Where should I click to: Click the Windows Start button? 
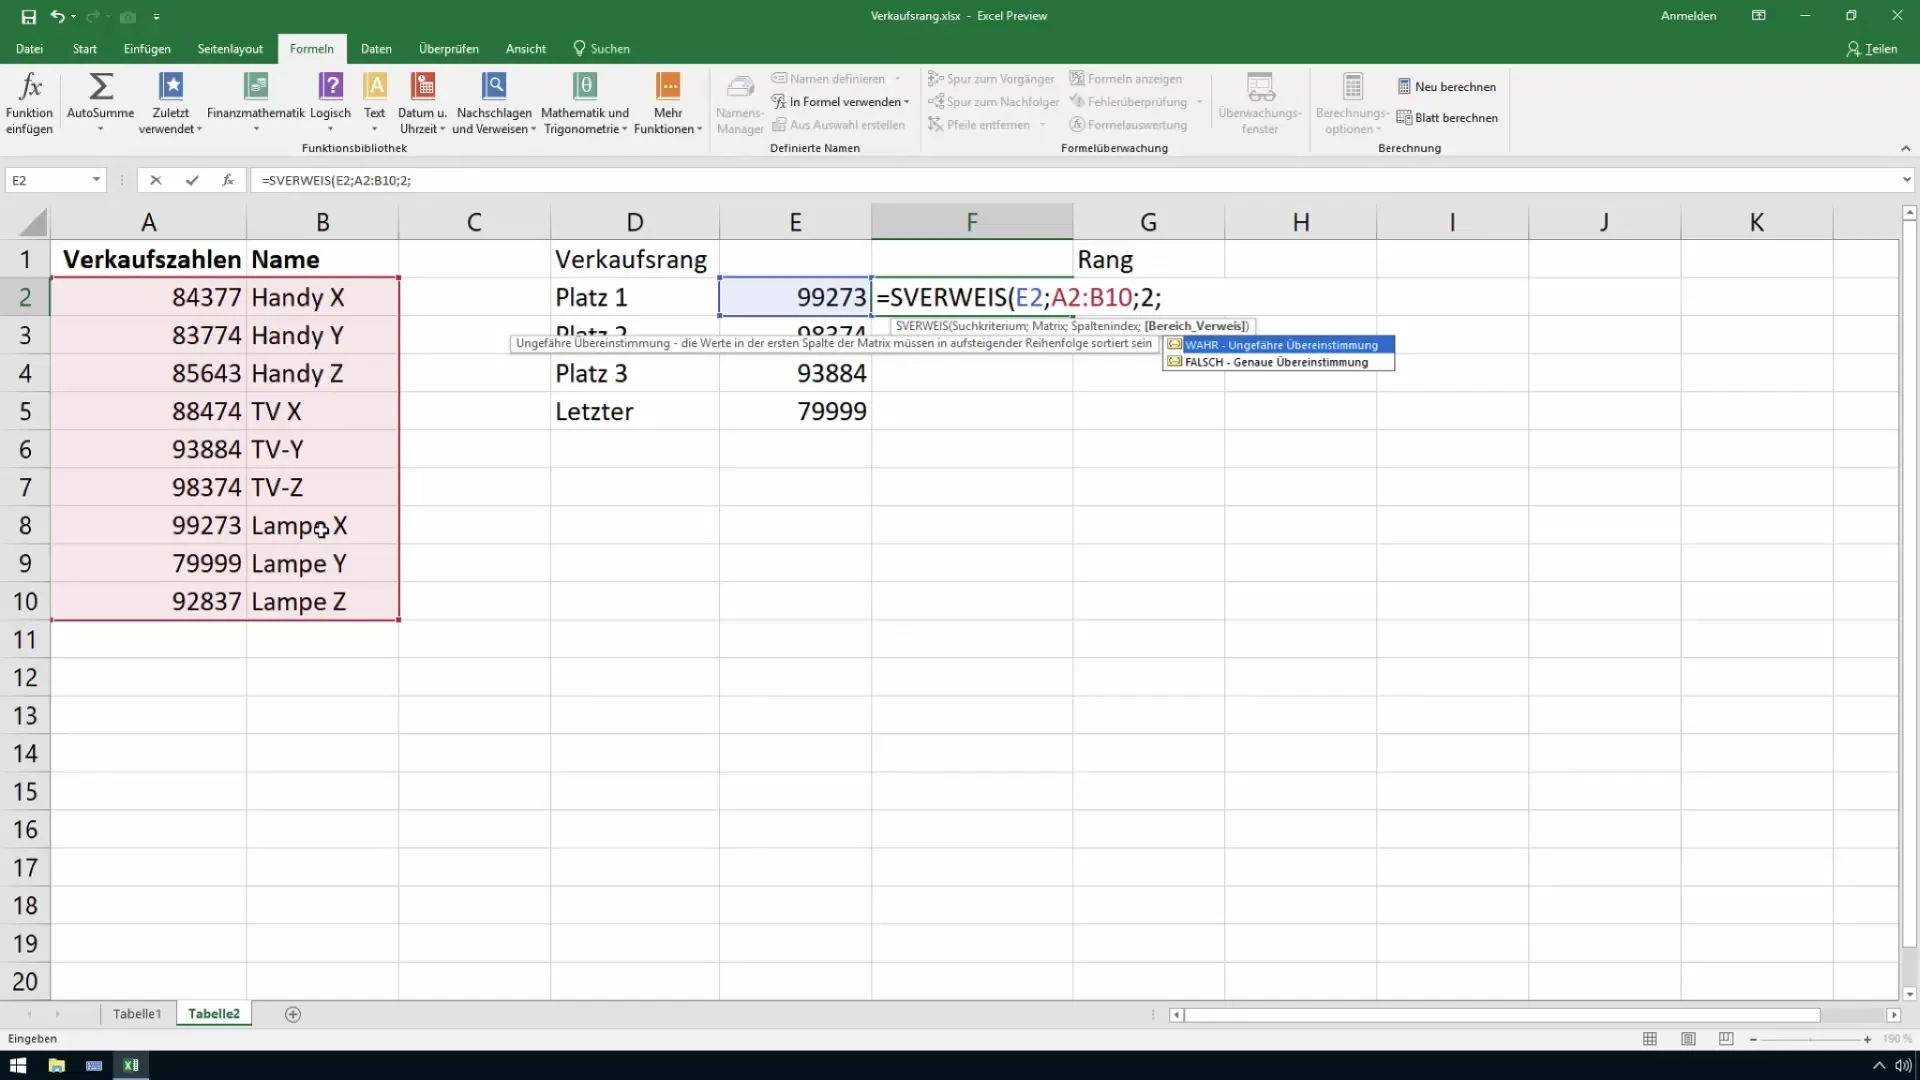[18, 1065]
